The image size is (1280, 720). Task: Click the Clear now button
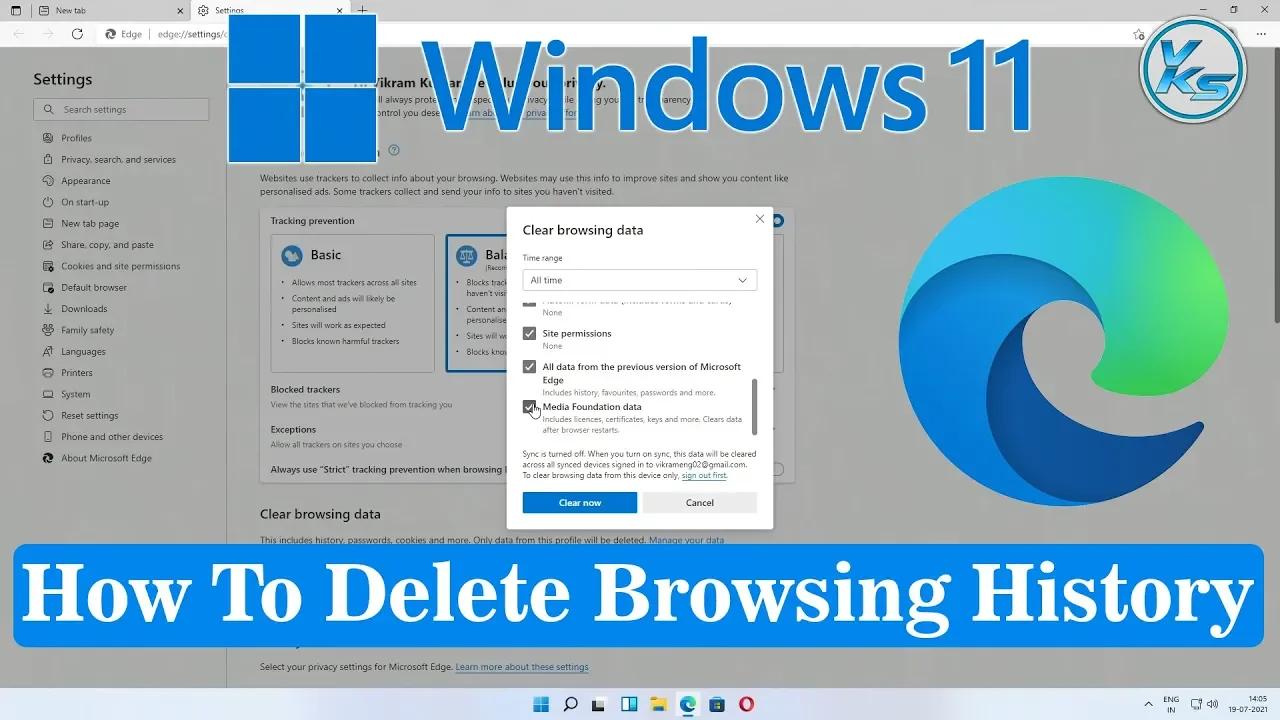pos(580,502)
